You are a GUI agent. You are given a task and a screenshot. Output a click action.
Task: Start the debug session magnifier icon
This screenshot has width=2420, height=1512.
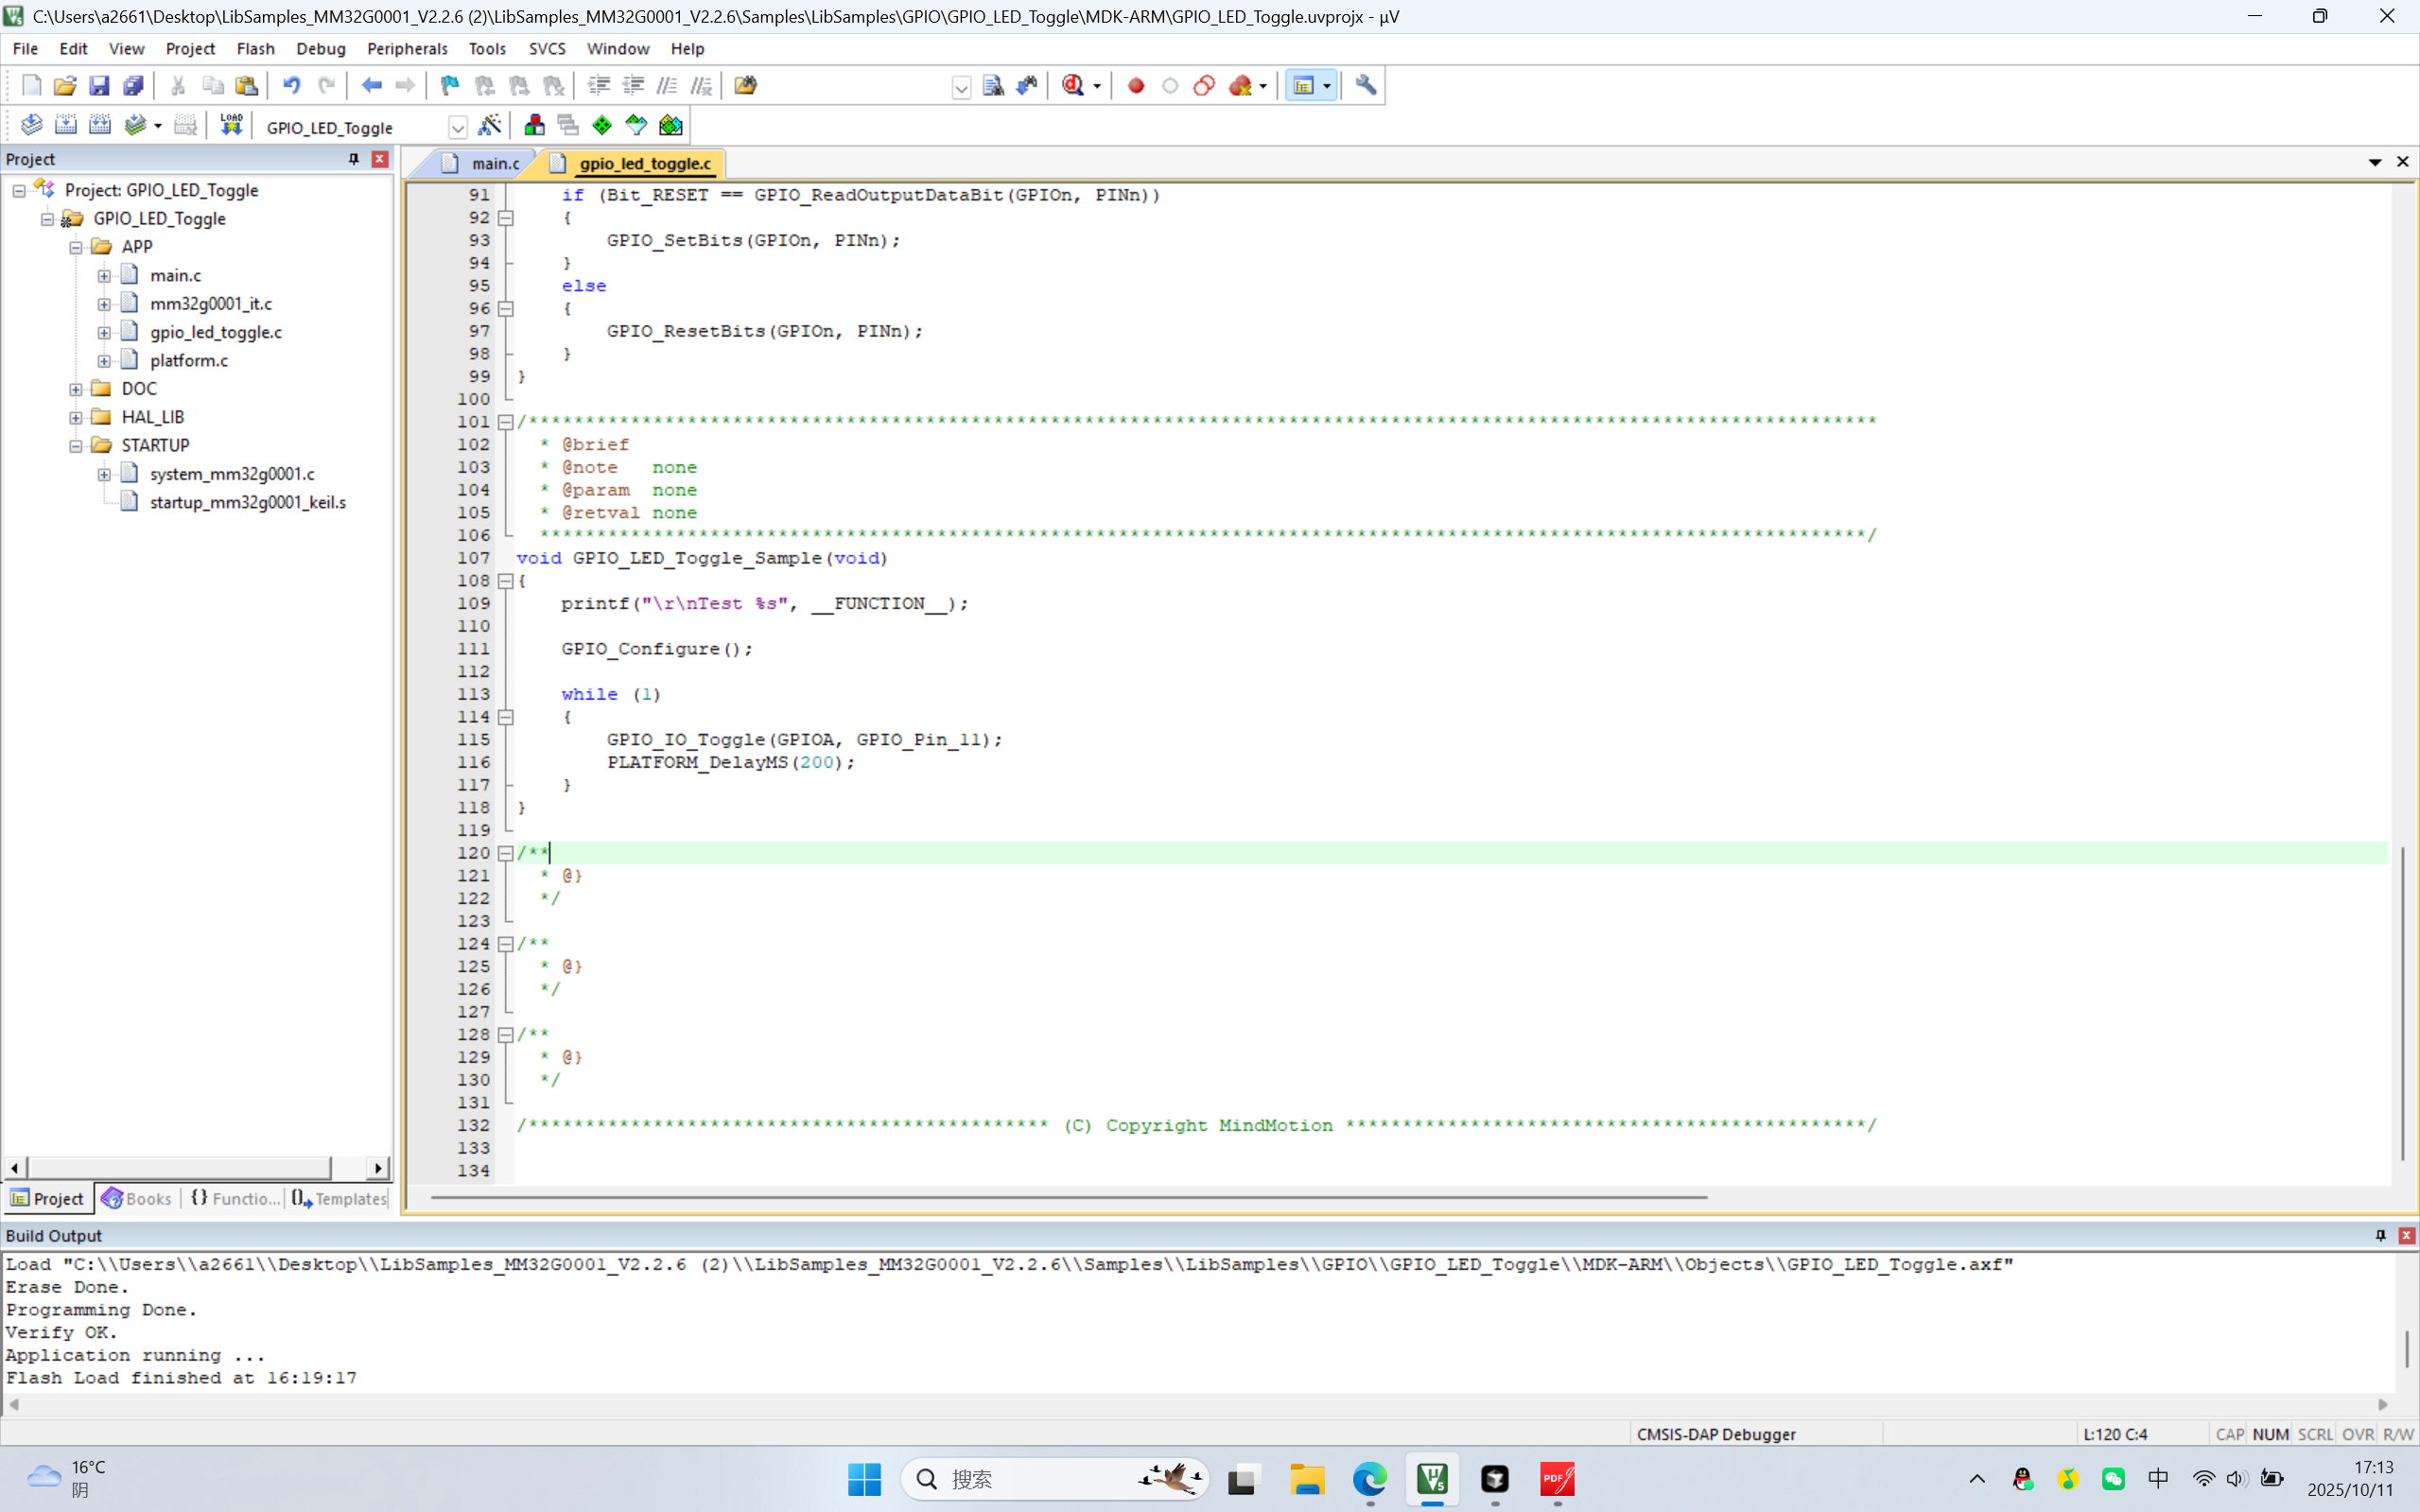click(1073, 86)
